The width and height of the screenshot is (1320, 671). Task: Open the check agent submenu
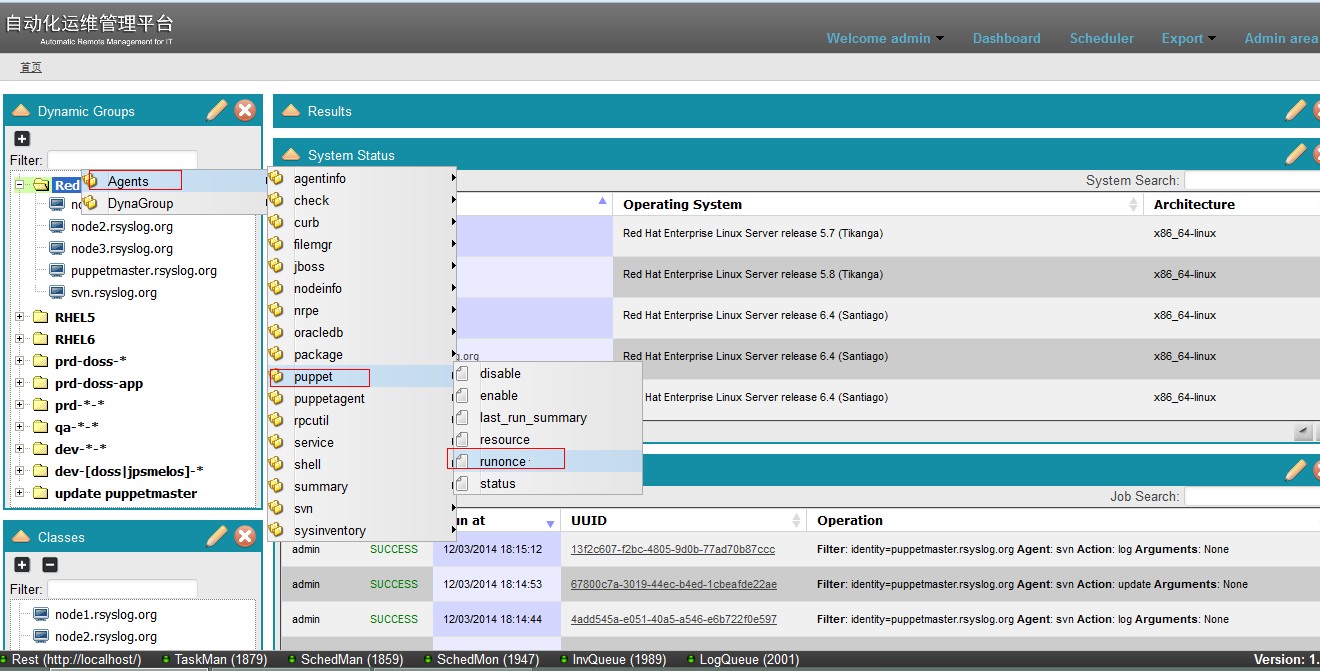click(x=361, y=200)
